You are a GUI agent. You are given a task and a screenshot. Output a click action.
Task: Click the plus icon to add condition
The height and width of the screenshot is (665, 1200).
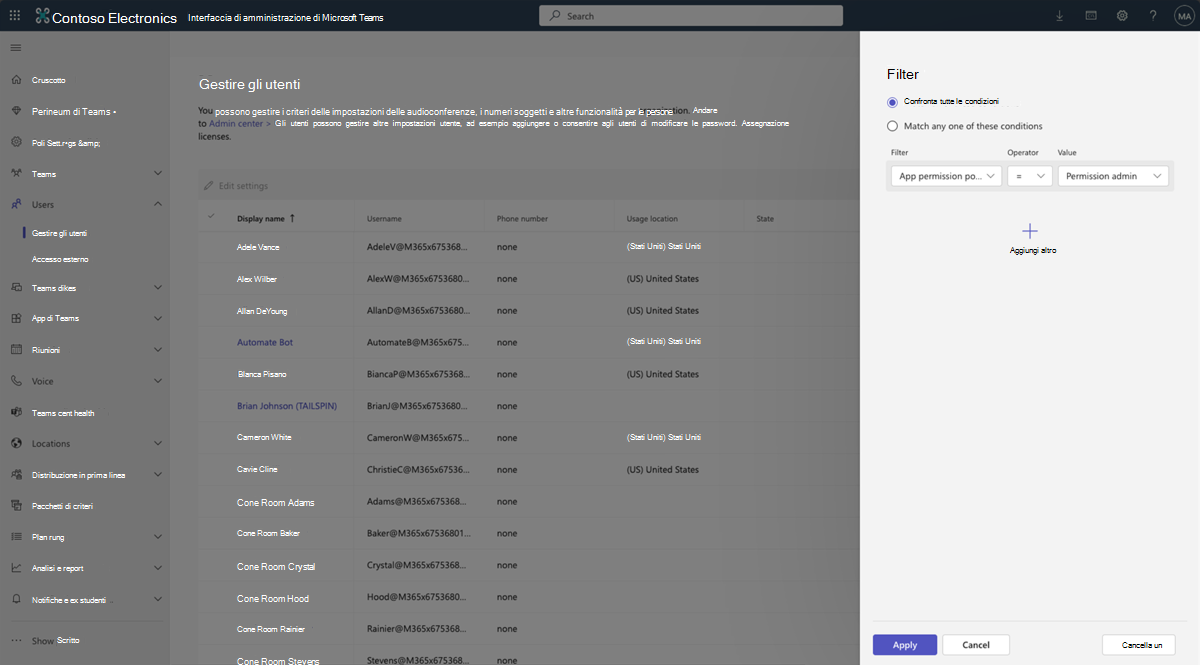1030,231
